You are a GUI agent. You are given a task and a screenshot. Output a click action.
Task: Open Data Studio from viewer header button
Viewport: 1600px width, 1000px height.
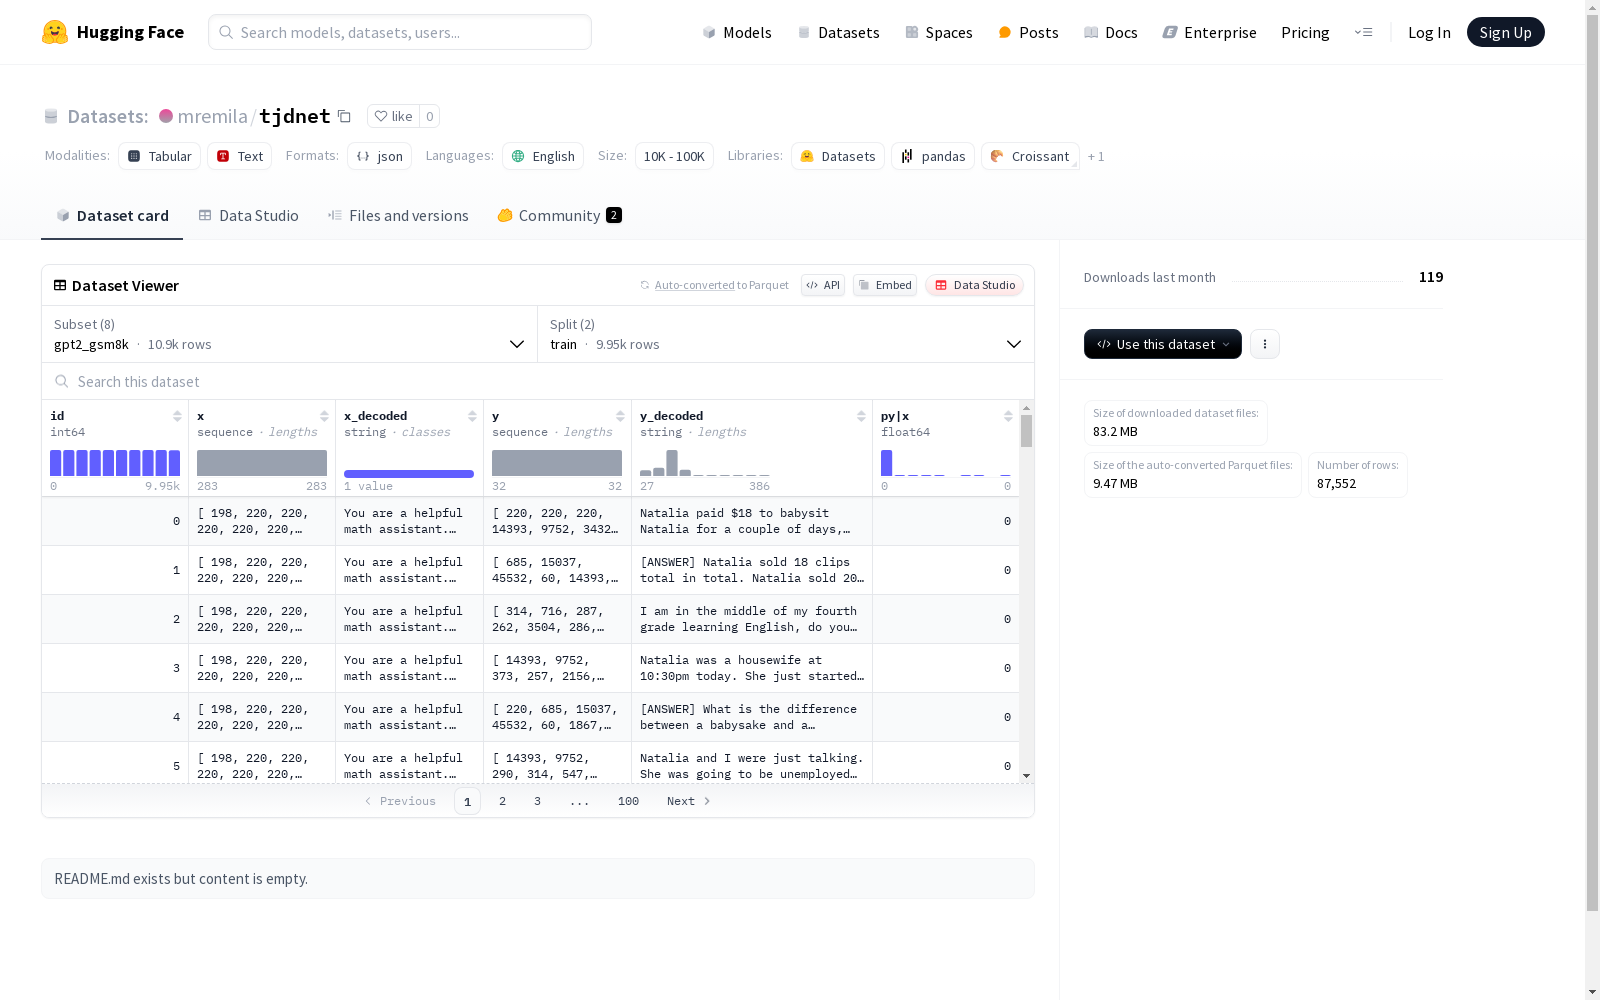click(974, 285)
